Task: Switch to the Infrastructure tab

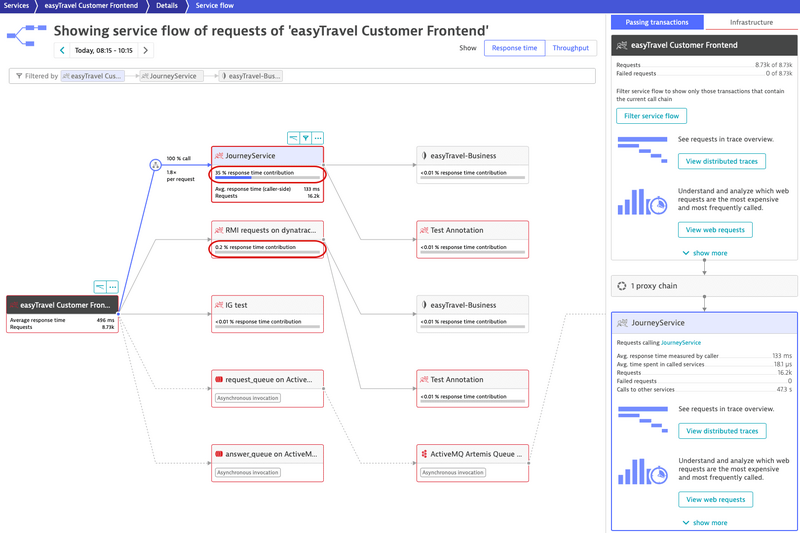Action: pyautogui.click(x=750, y=22)
